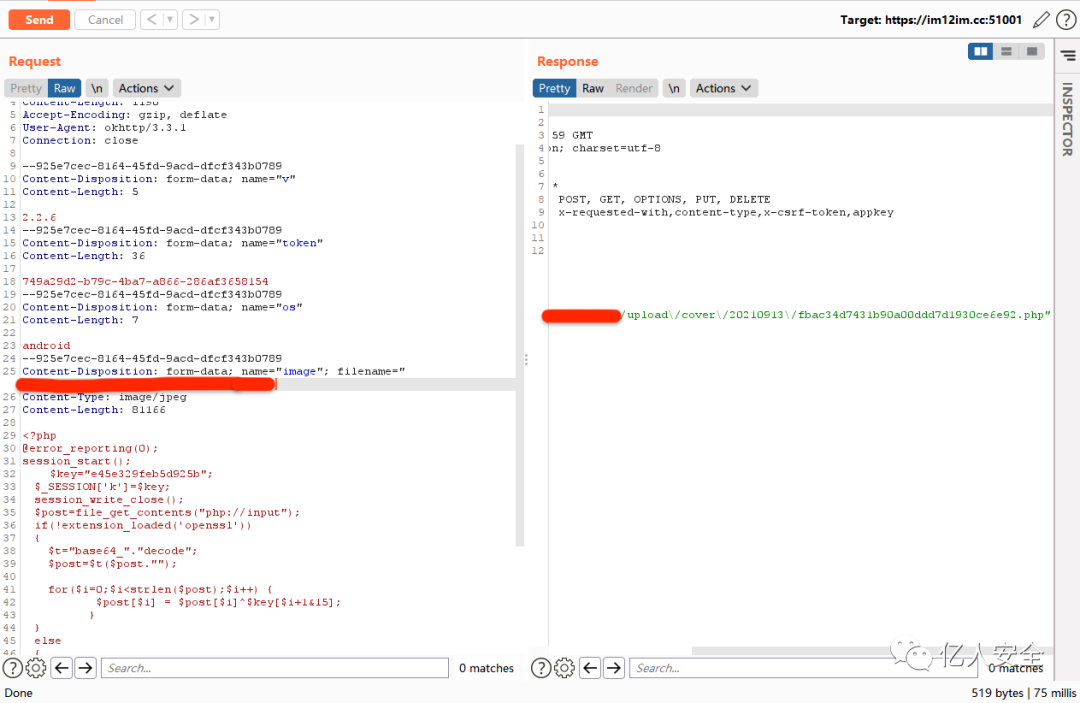The width and height of the screenshot is (1080, 703).
Task: Choose the side-by-side layout icon
Action: coord(980,52)
